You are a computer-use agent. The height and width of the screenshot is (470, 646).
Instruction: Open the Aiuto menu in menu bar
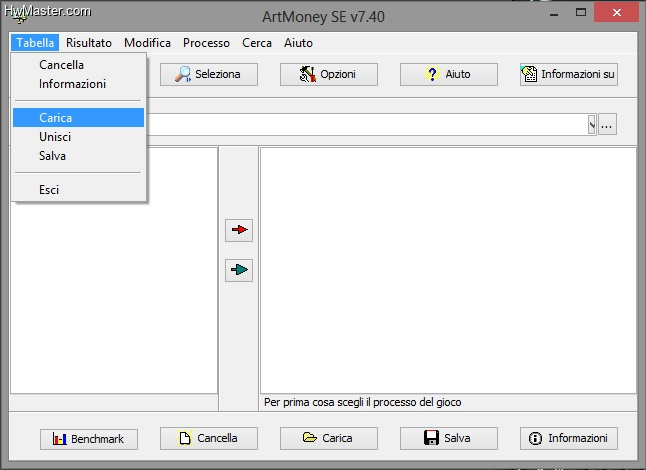298,43
